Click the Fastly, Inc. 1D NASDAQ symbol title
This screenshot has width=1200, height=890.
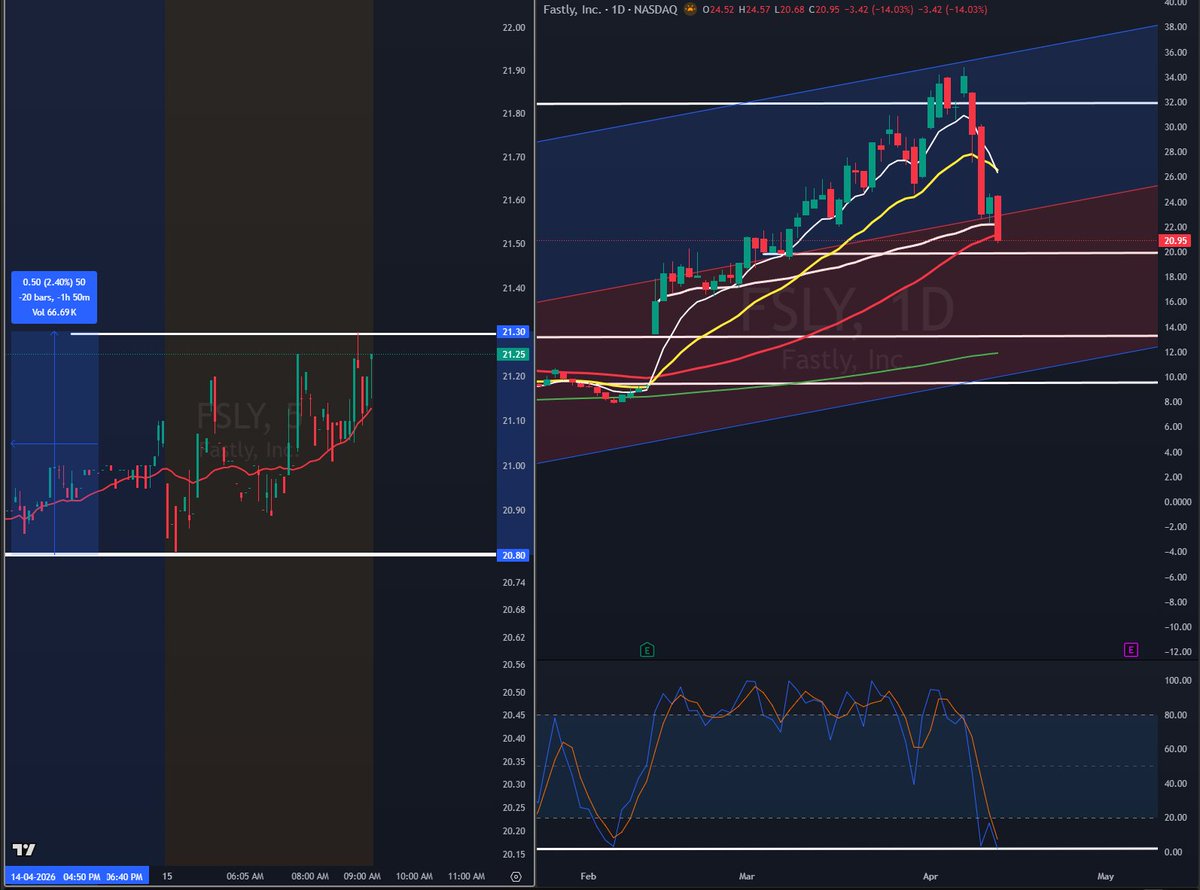[x=611, y=10]
